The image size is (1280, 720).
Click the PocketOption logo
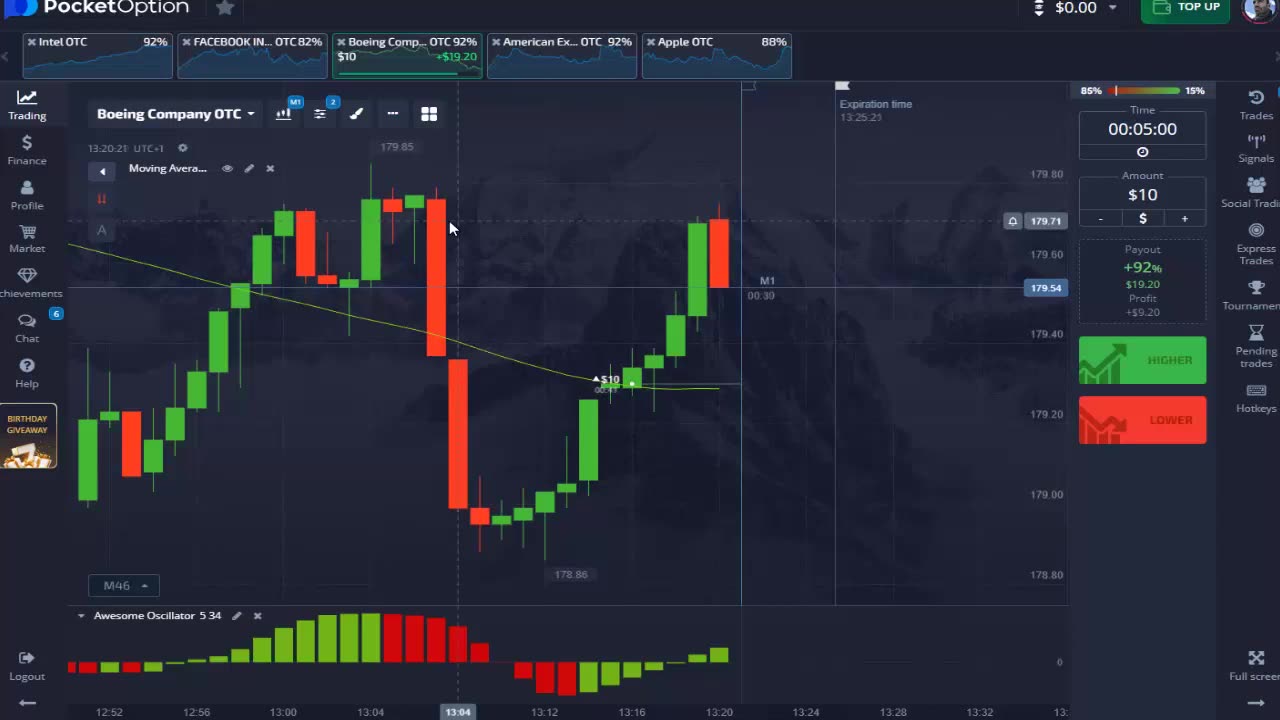pyautogui.click(x=97, y=8)
